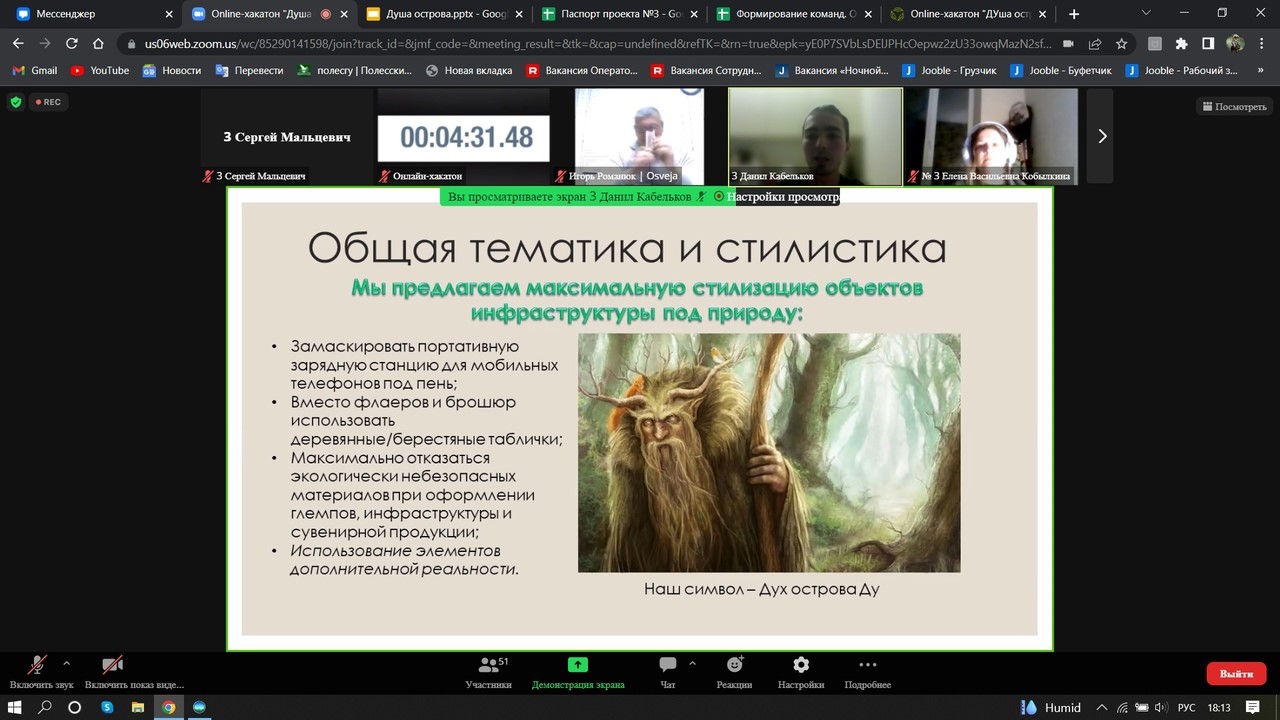Open Windows taskbar search

coord(45,707)
